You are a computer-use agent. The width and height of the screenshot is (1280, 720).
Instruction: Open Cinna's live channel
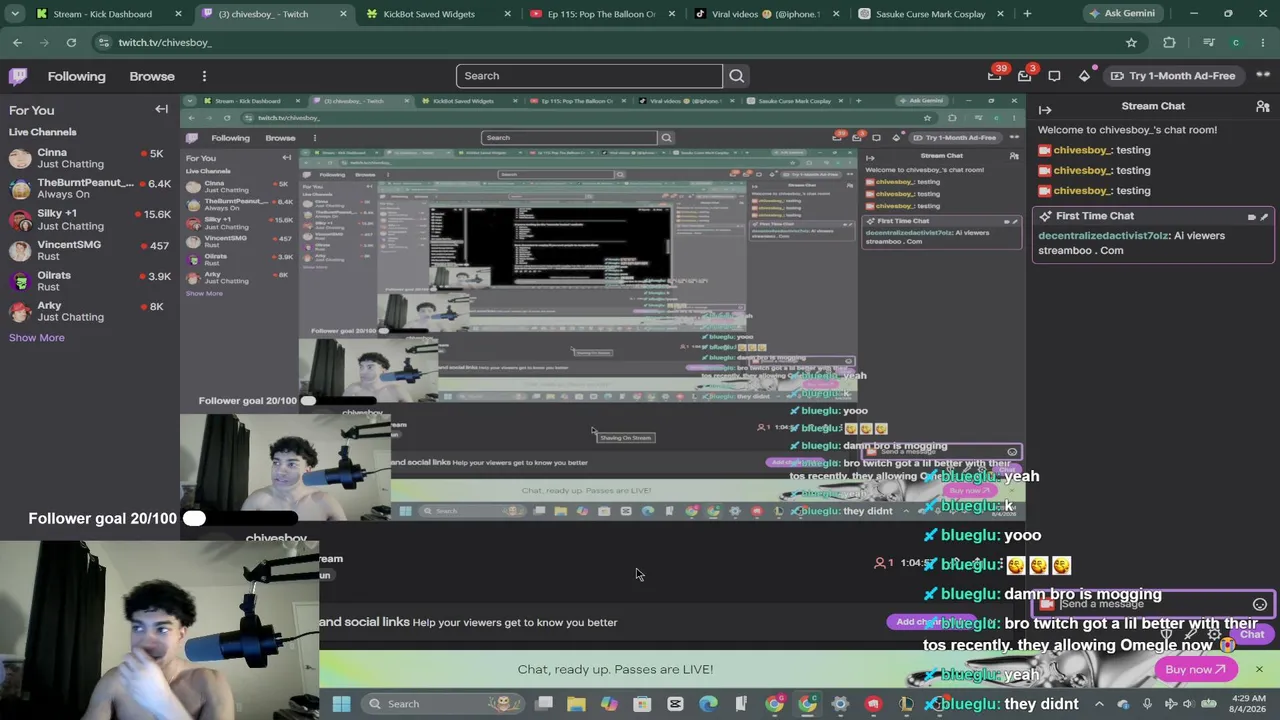coord(89,158)
